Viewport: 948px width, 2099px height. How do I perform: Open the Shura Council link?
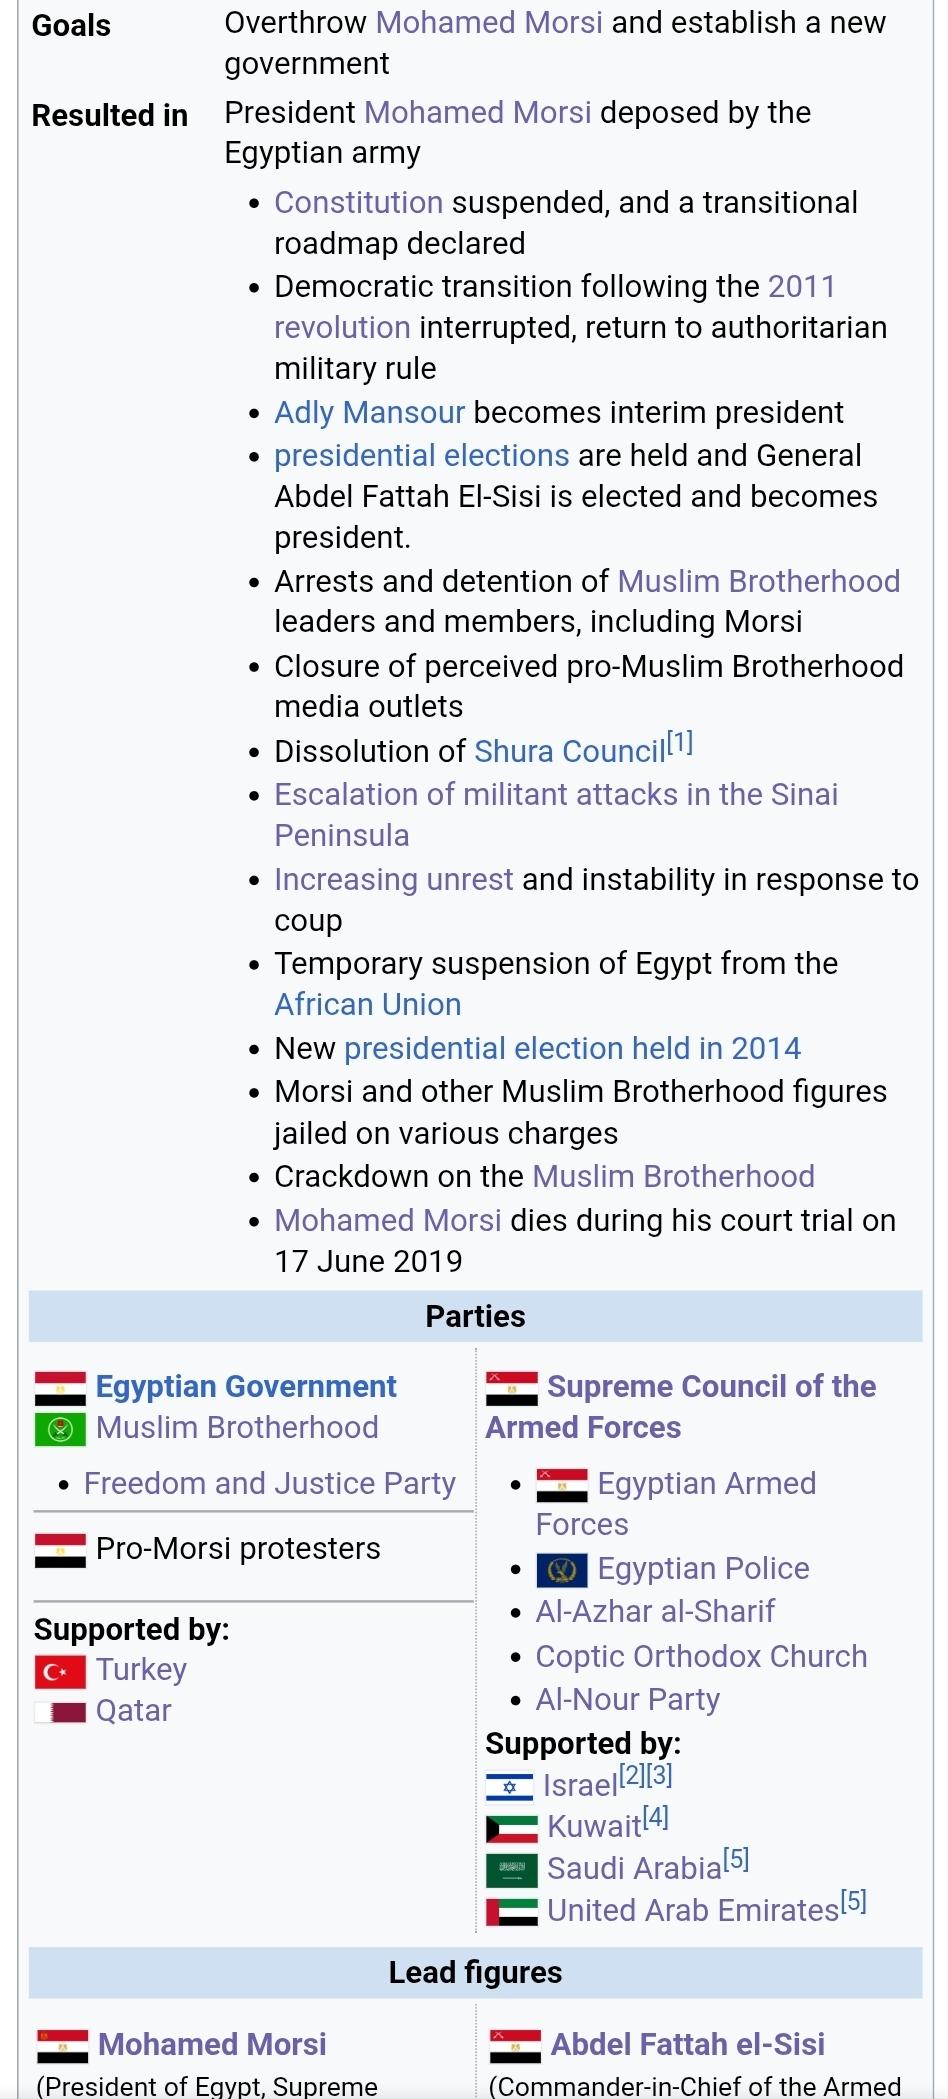pyautogui.click(x=569, y=751)
